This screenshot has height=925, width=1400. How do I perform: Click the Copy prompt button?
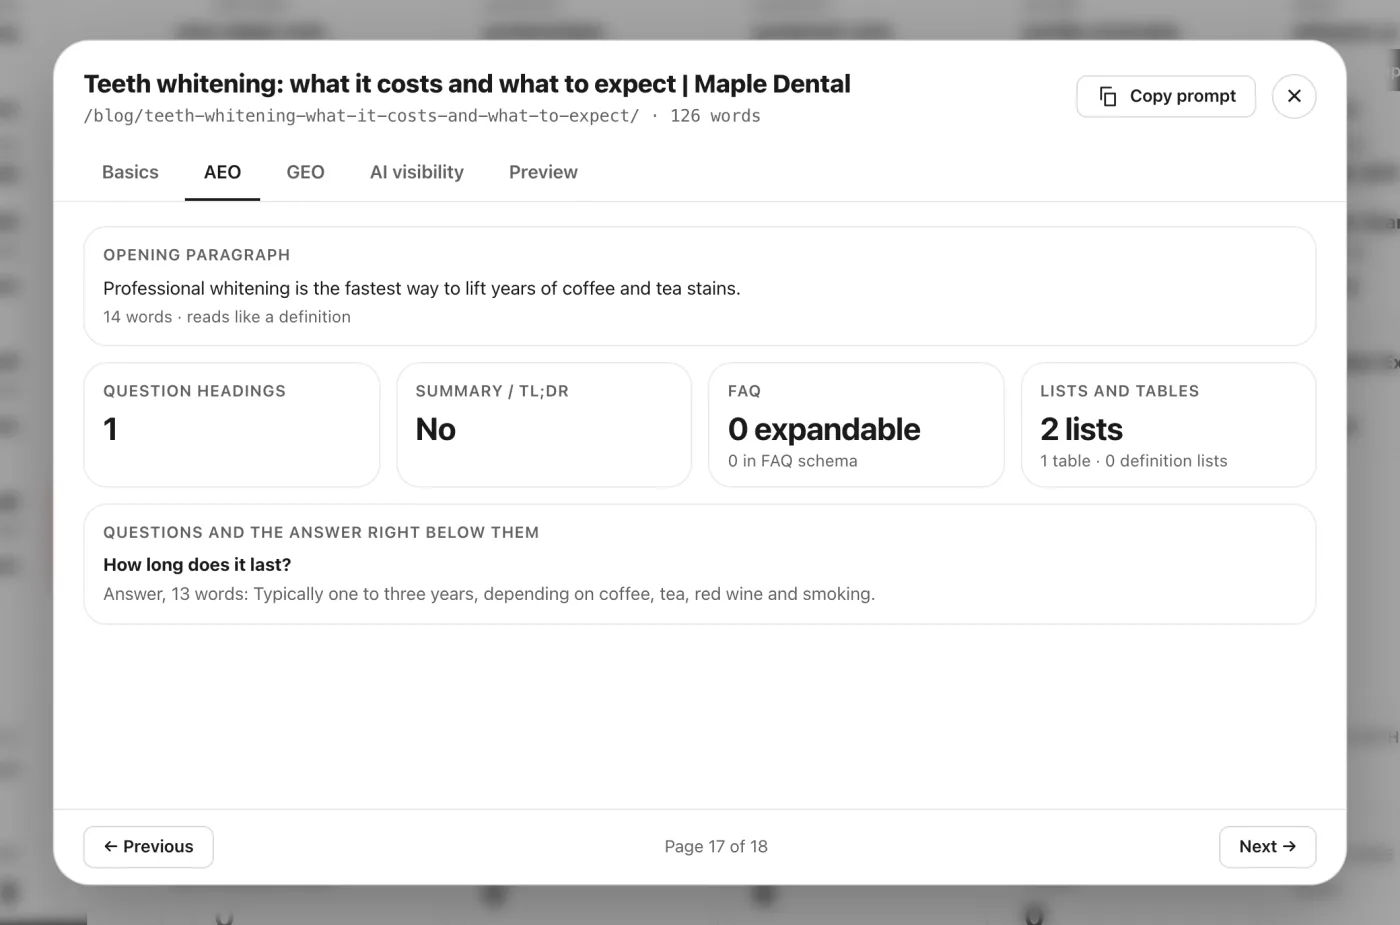tap(1166, 96)
